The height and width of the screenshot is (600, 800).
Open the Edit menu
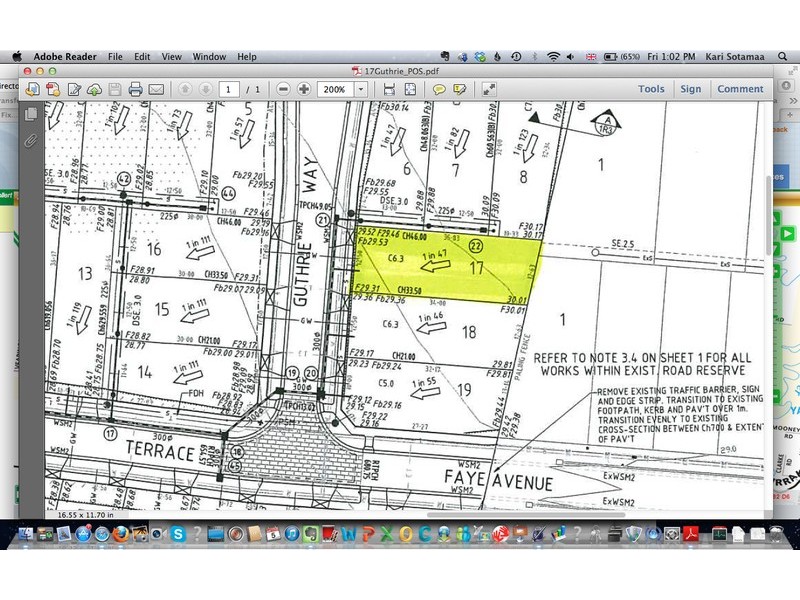(x=143, y=57)
